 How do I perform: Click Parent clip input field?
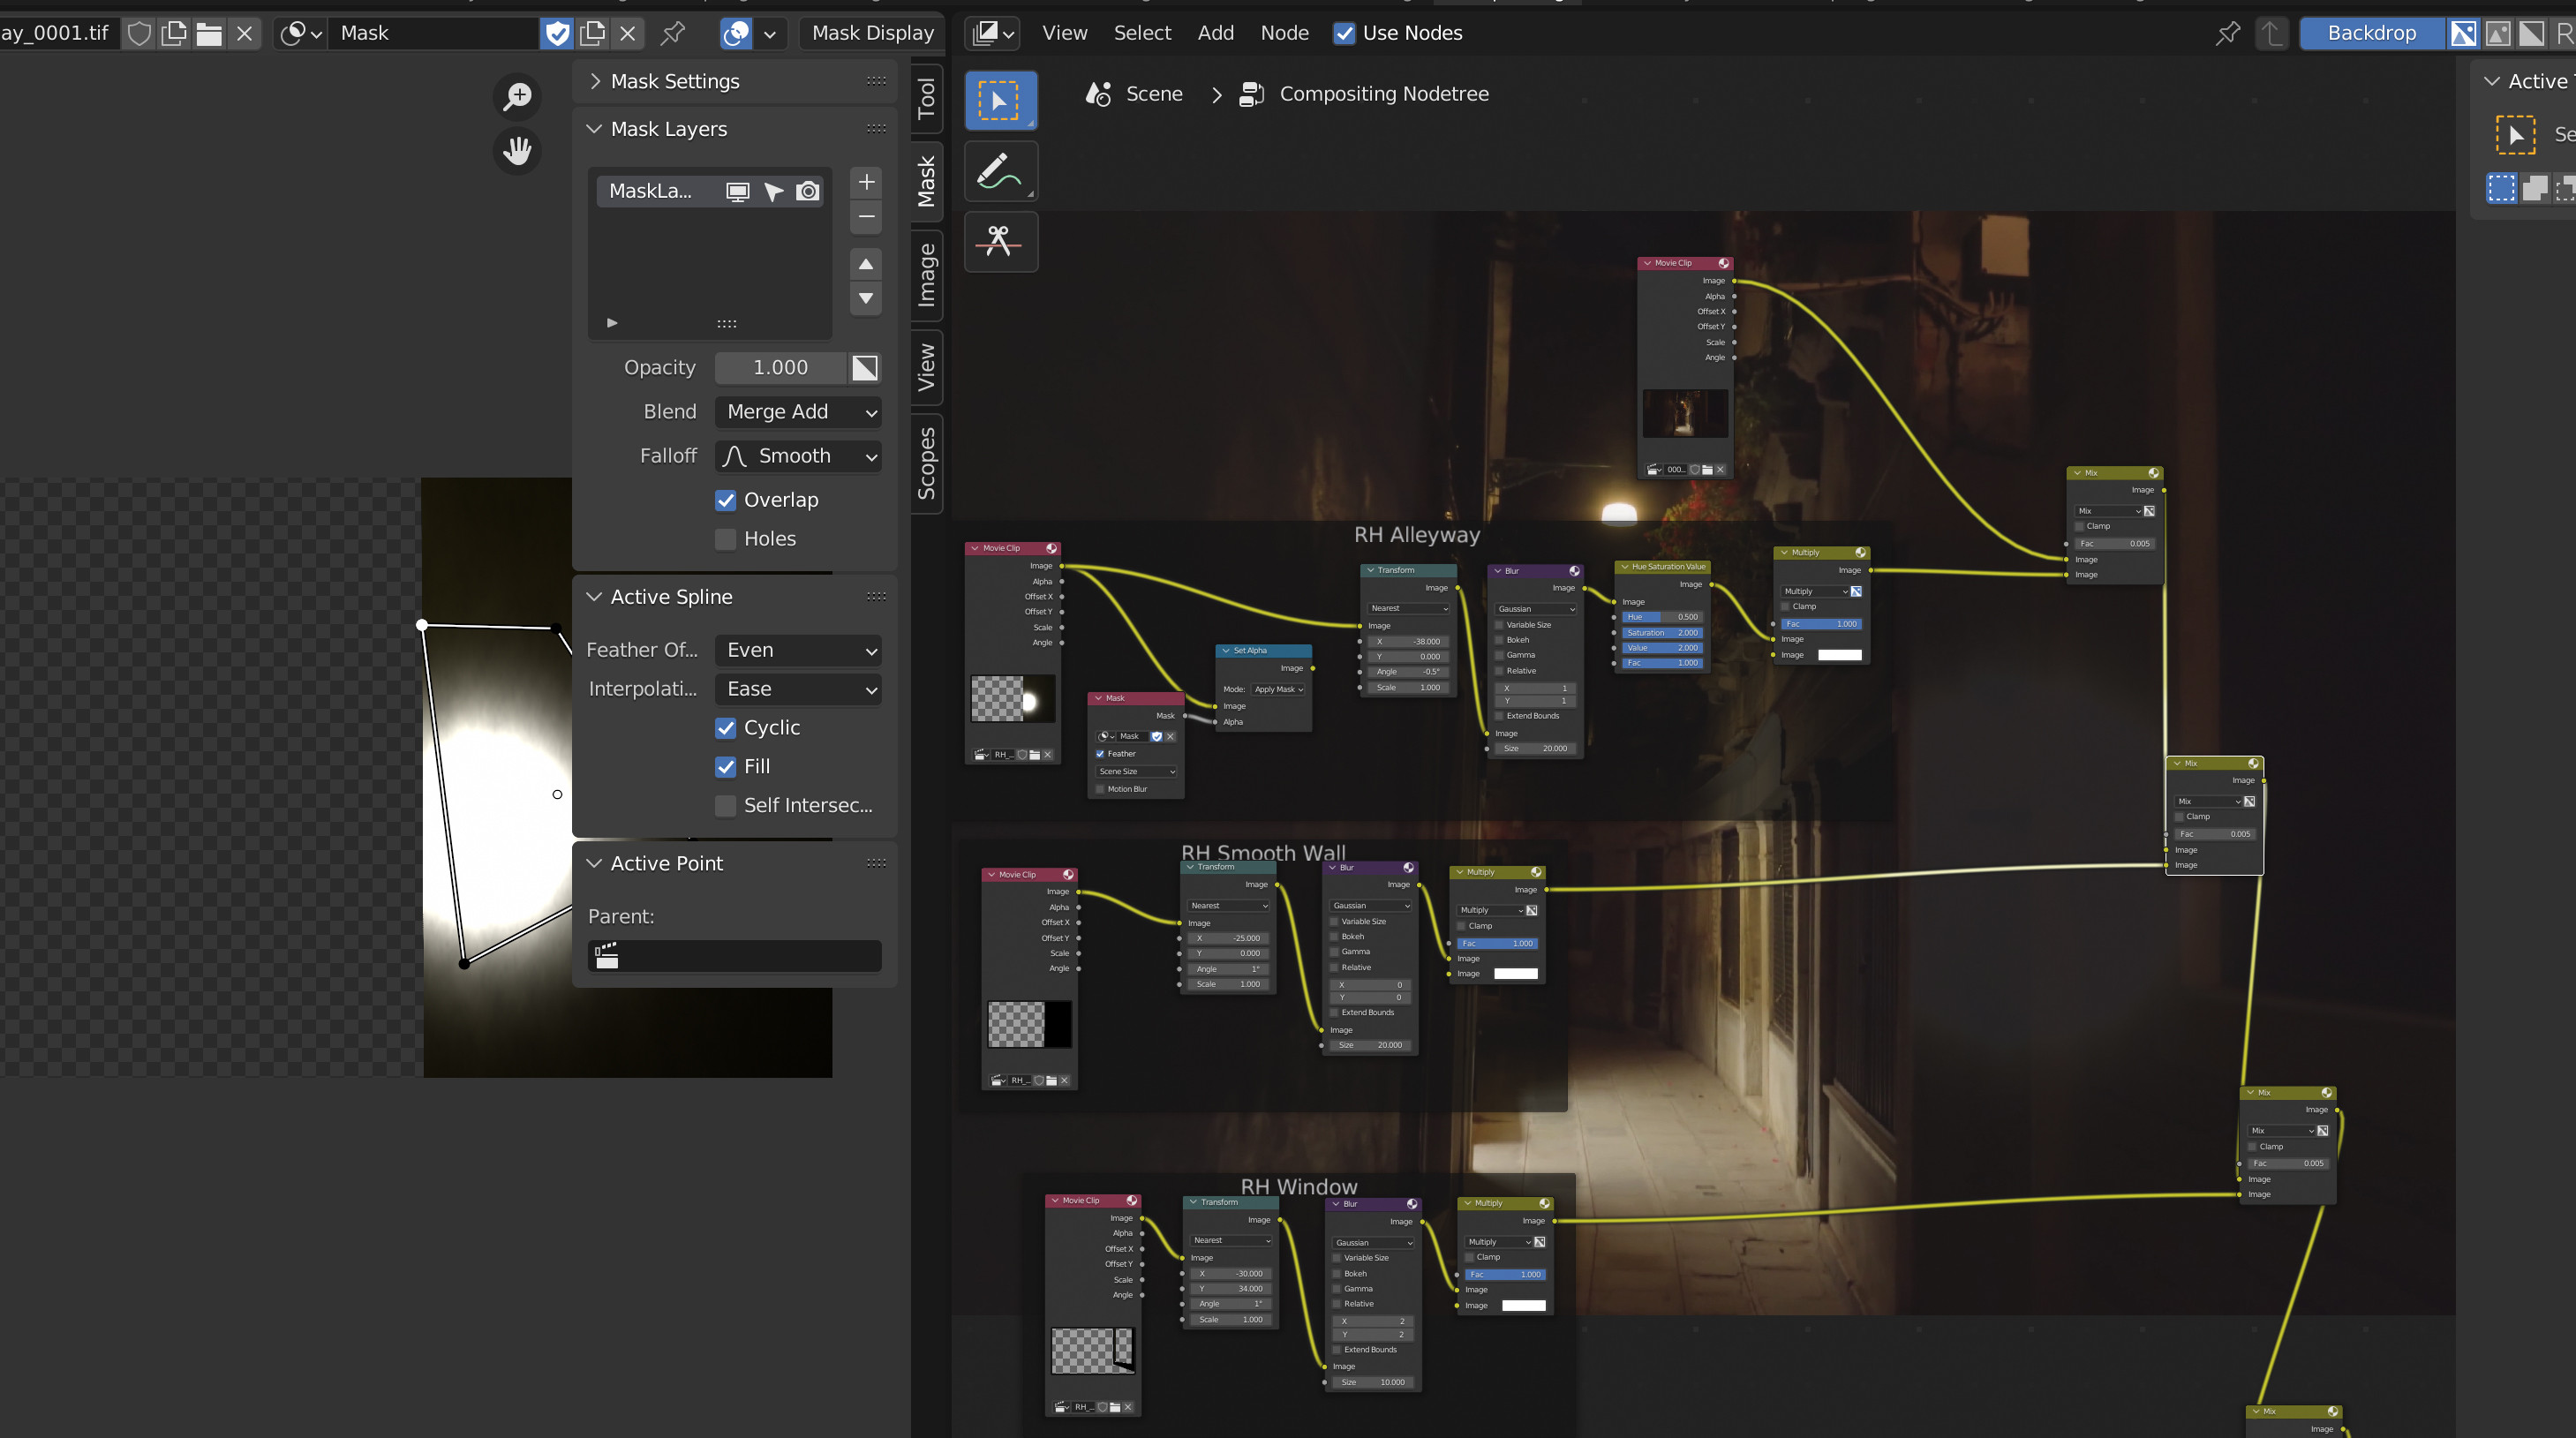click(735, 956)
